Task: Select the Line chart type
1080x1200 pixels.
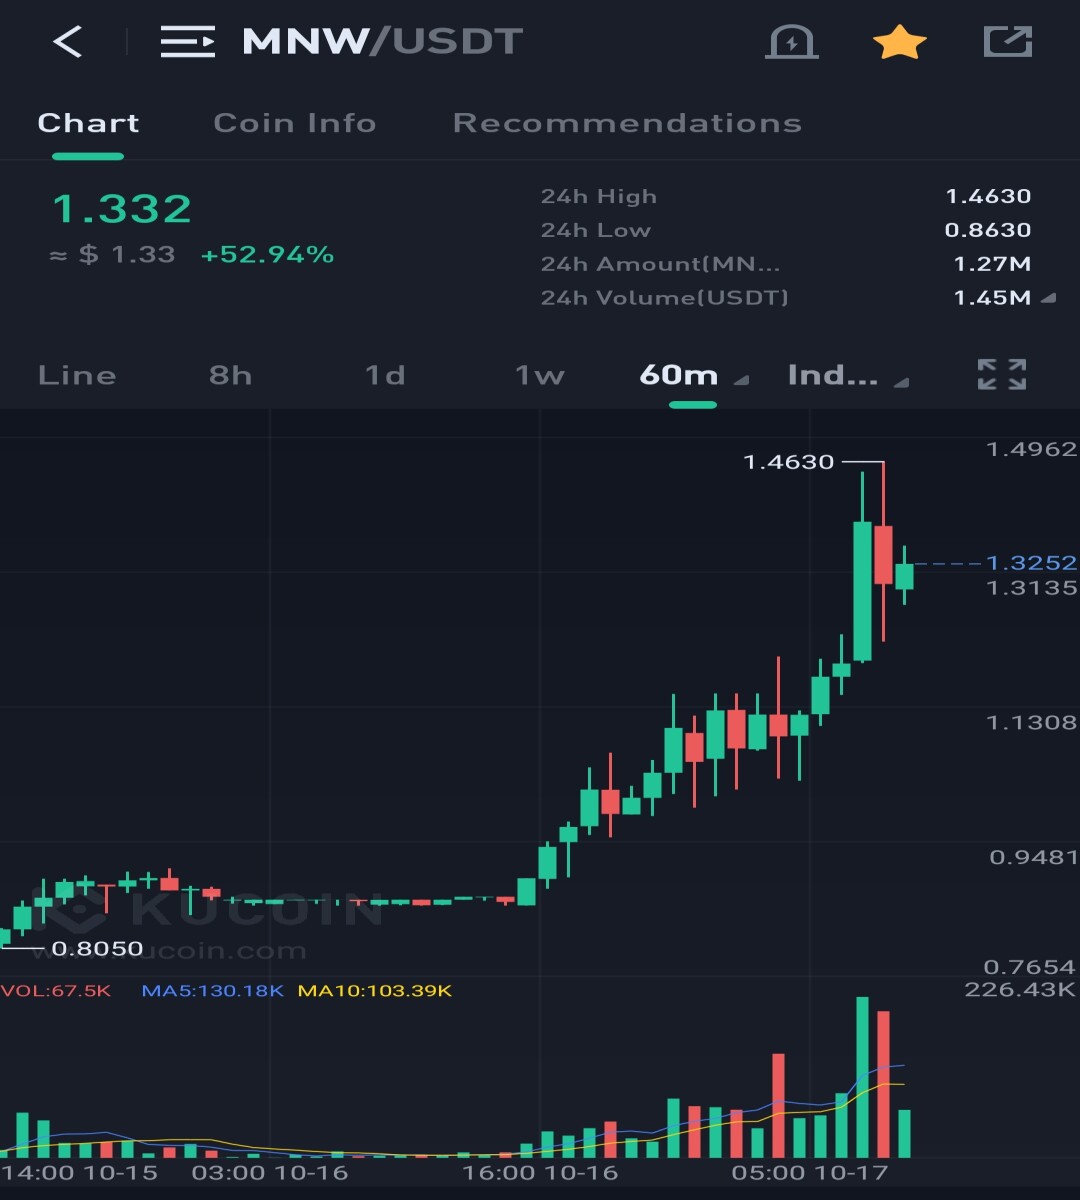Action: pos(77,376)
